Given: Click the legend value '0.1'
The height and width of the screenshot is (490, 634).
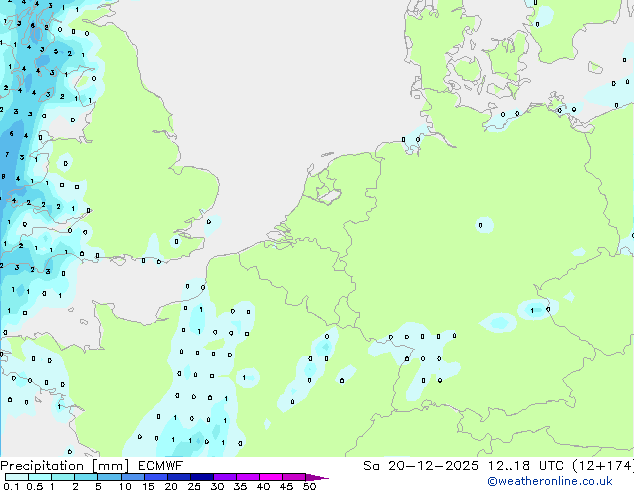Looking at the screenshot, I should pyautogui.click(x=11, y=486).
